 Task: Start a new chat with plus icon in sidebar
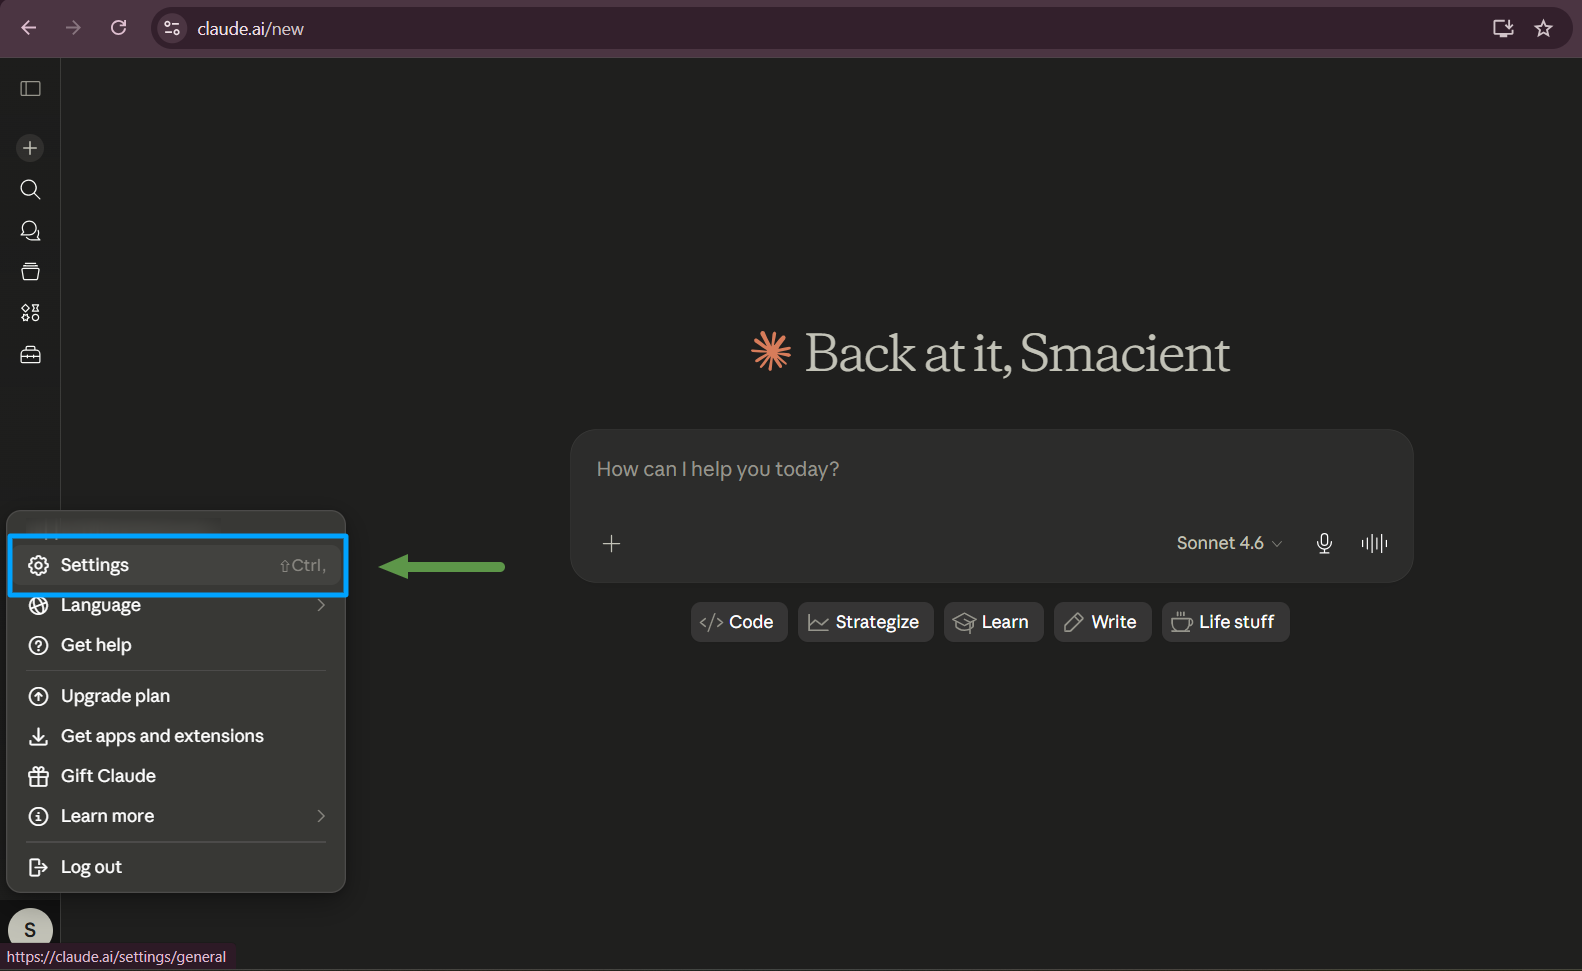click(x=30, y=148)
